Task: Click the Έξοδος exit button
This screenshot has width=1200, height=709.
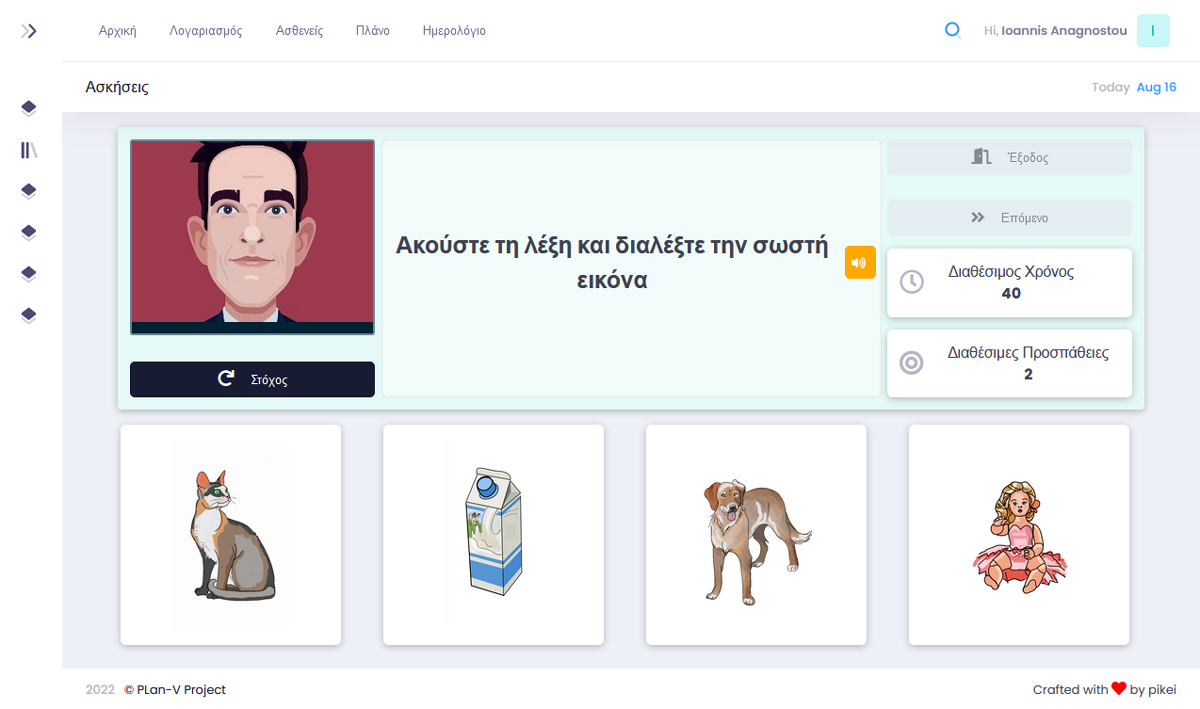Action: pyautogui.click(x=1010, y=157)
